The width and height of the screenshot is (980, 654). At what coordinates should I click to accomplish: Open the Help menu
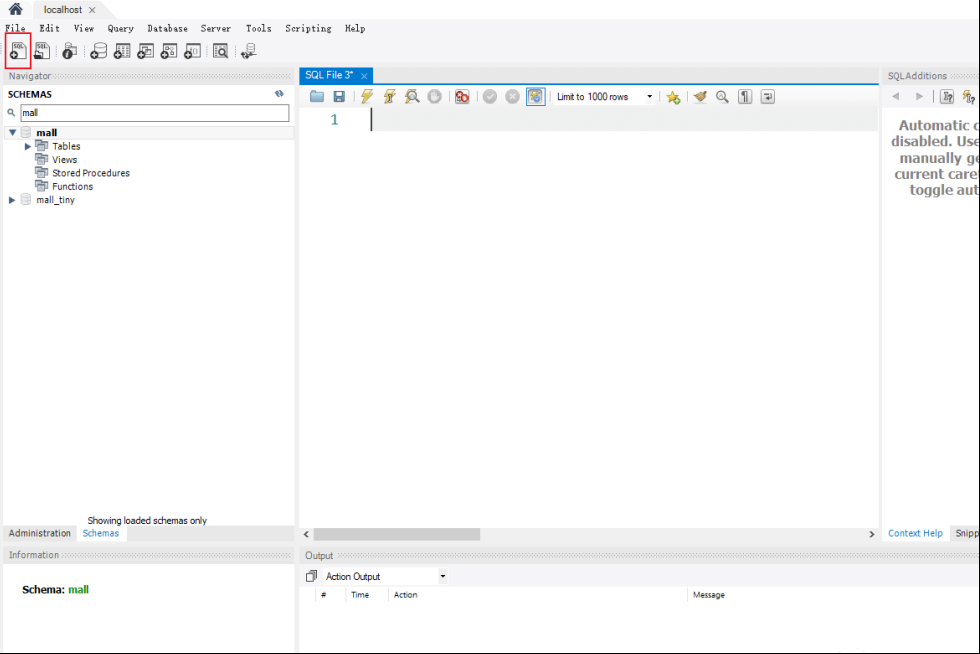click(355, 28)
